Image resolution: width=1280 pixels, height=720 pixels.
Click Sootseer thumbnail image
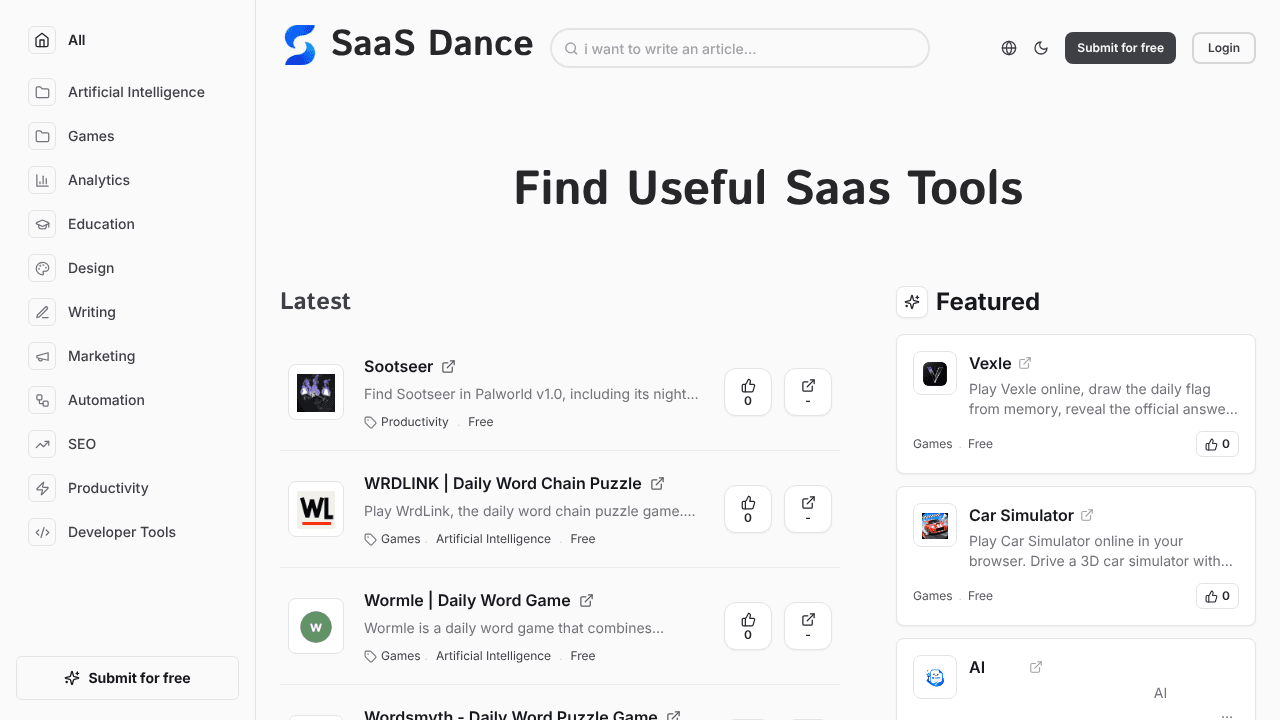click(316, 392)
